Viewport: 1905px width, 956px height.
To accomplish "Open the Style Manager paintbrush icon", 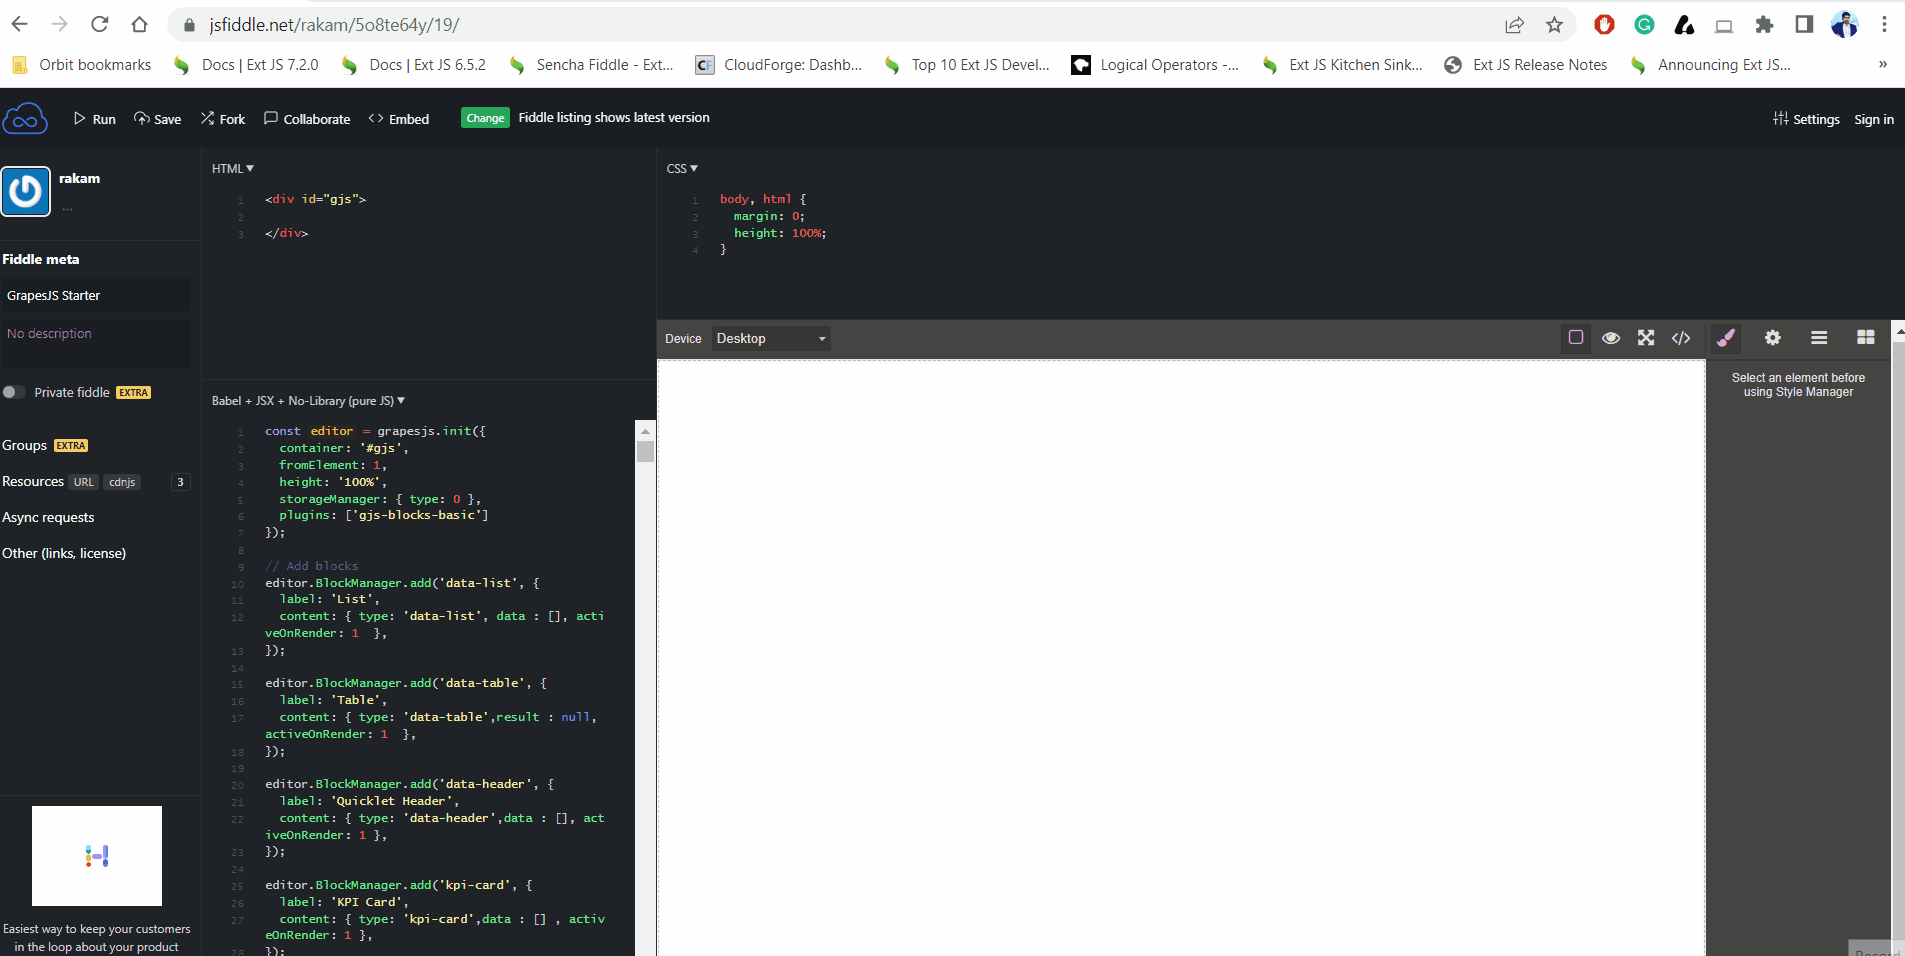I will (x=1726, y=338).
